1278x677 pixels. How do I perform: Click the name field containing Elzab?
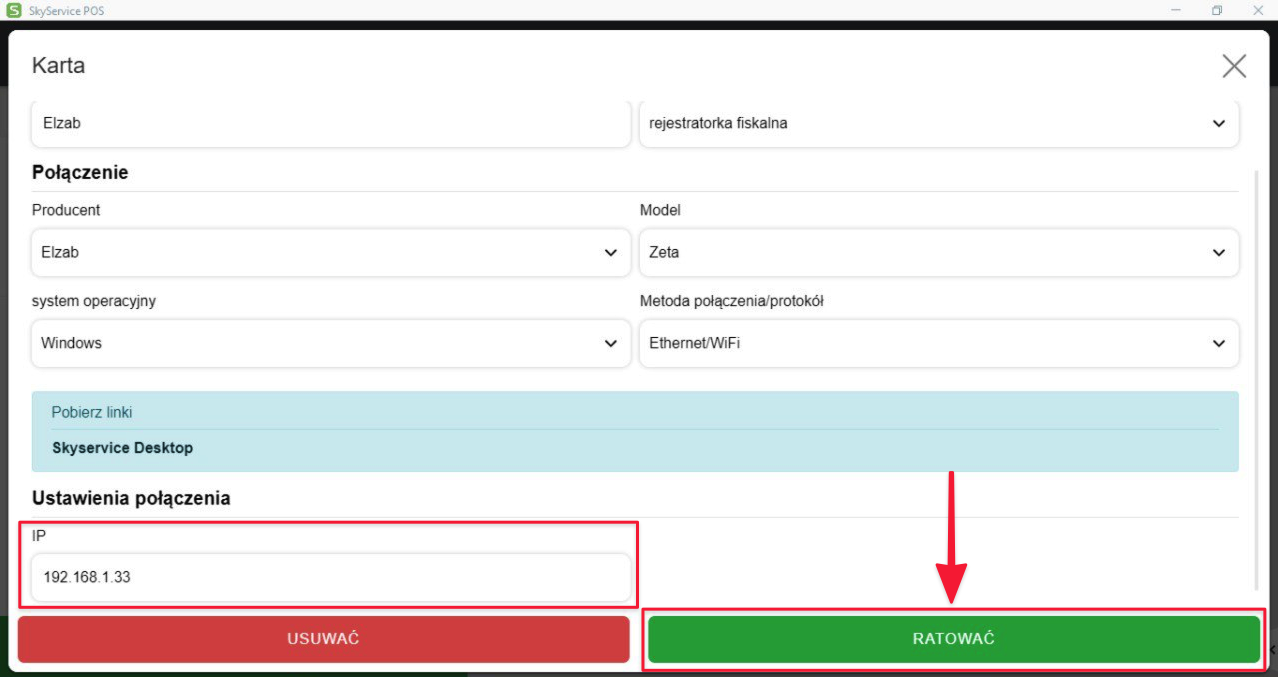(x=330, y=124)
